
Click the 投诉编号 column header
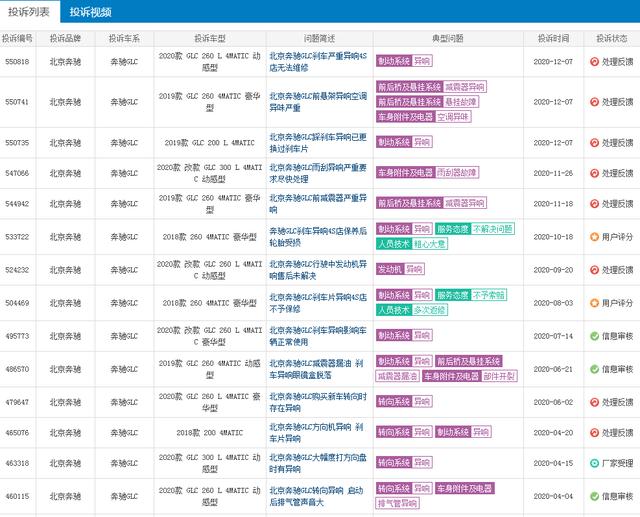17,38
